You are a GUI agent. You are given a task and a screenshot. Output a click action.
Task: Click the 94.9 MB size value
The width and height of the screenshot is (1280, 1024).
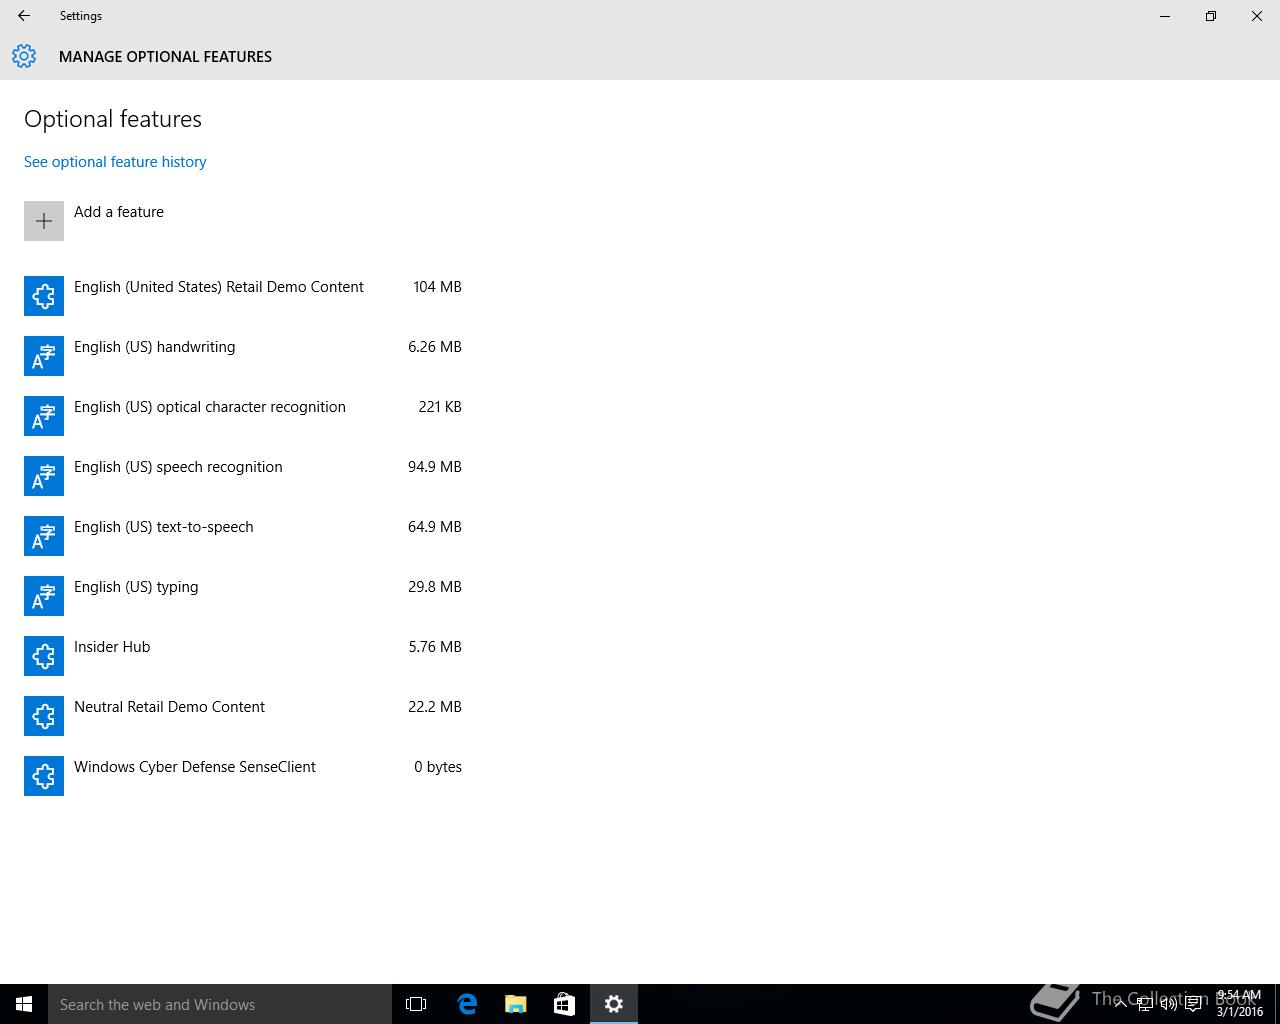tap(435, 467)
